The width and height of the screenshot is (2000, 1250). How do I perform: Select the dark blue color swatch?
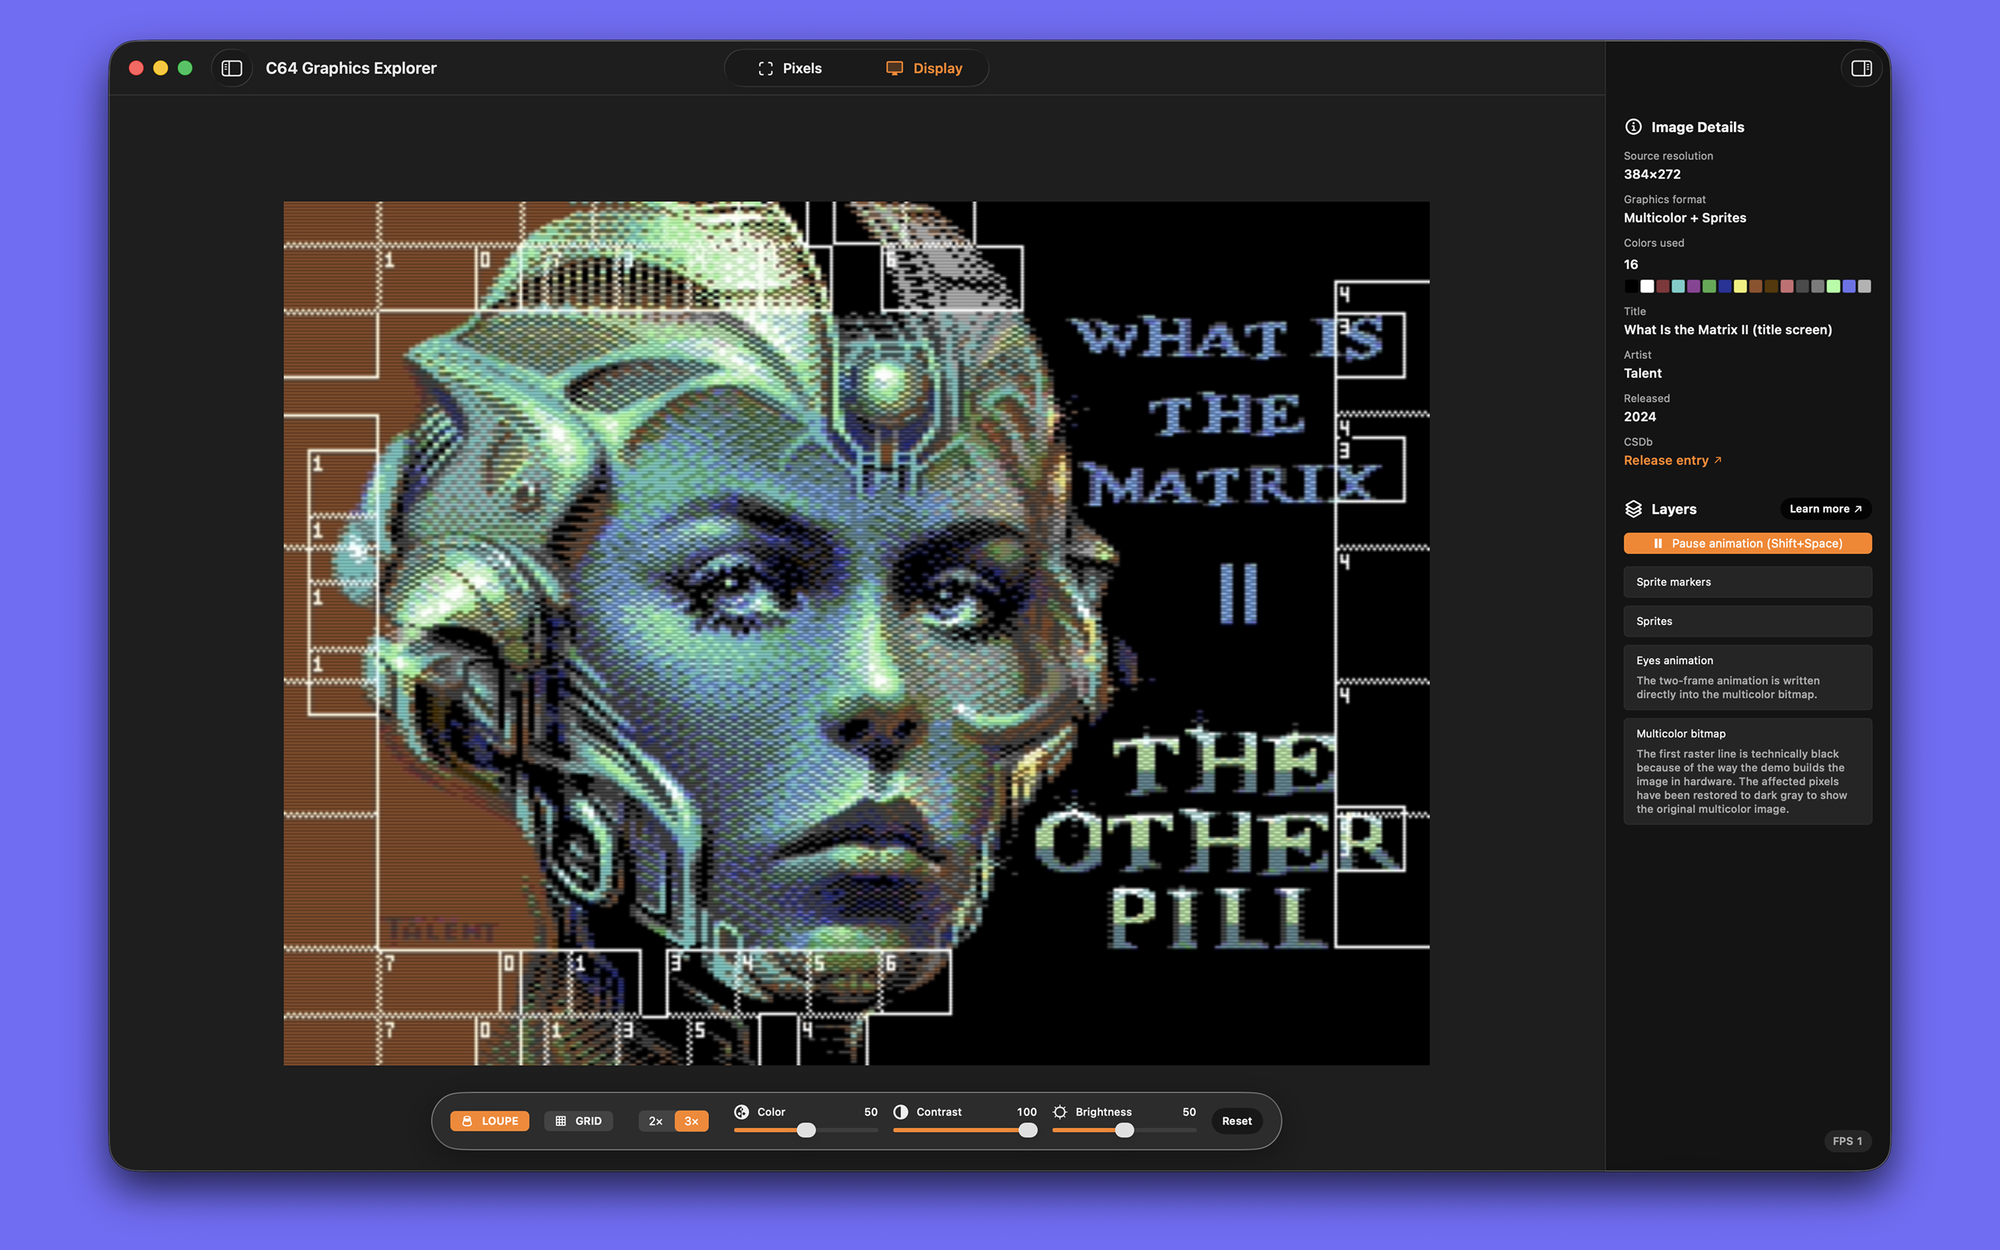tap(1725, 287)
